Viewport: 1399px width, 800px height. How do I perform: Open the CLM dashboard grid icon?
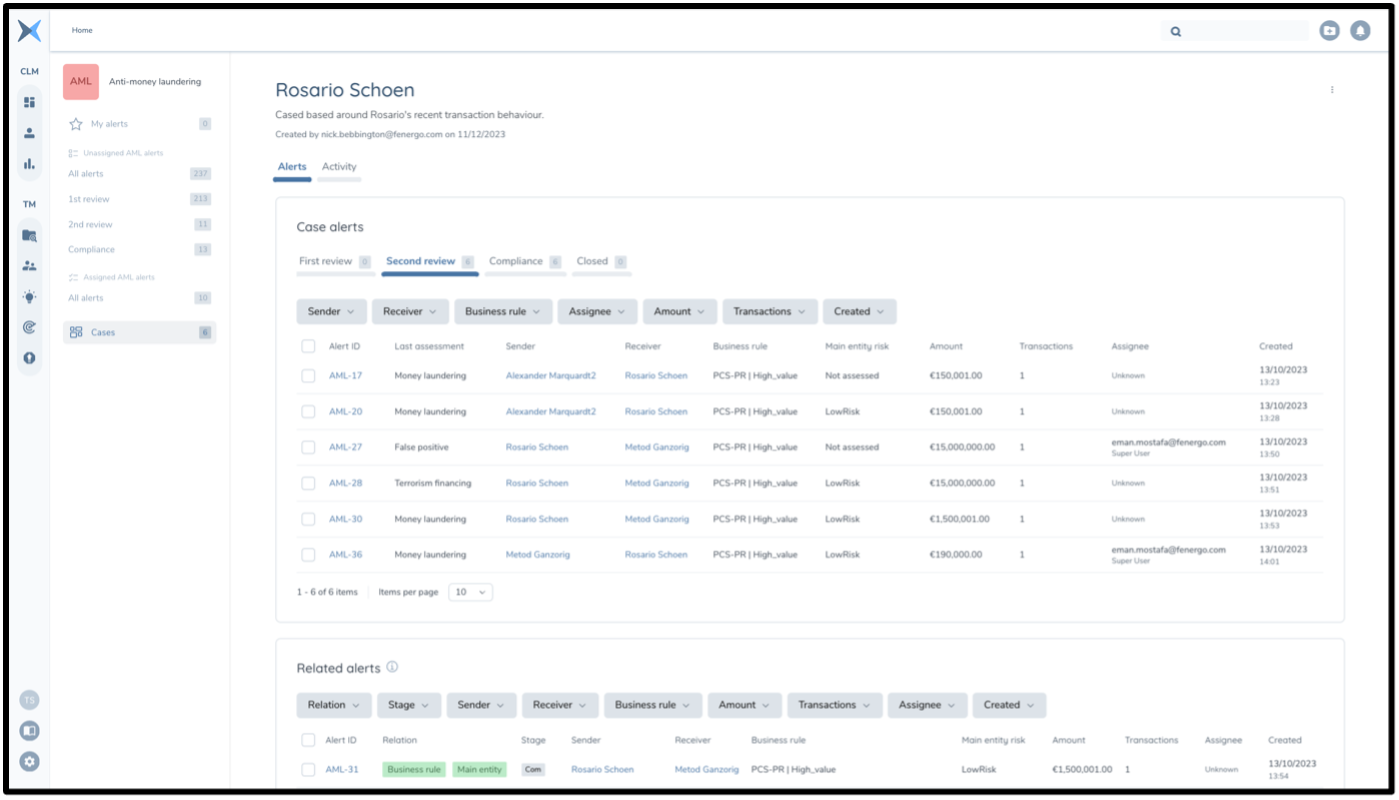[29, 101]
